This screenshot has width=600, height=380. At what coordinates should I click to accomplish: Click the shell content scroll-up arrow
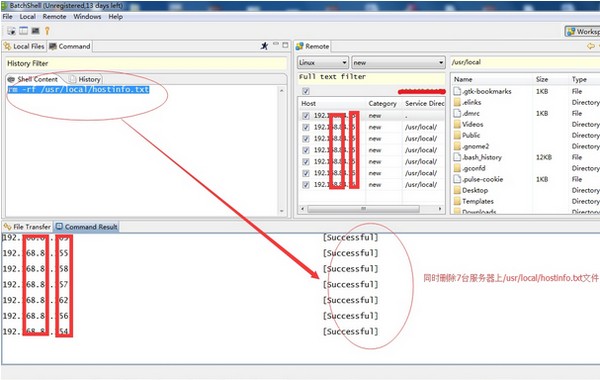click(x=282, y=91)
